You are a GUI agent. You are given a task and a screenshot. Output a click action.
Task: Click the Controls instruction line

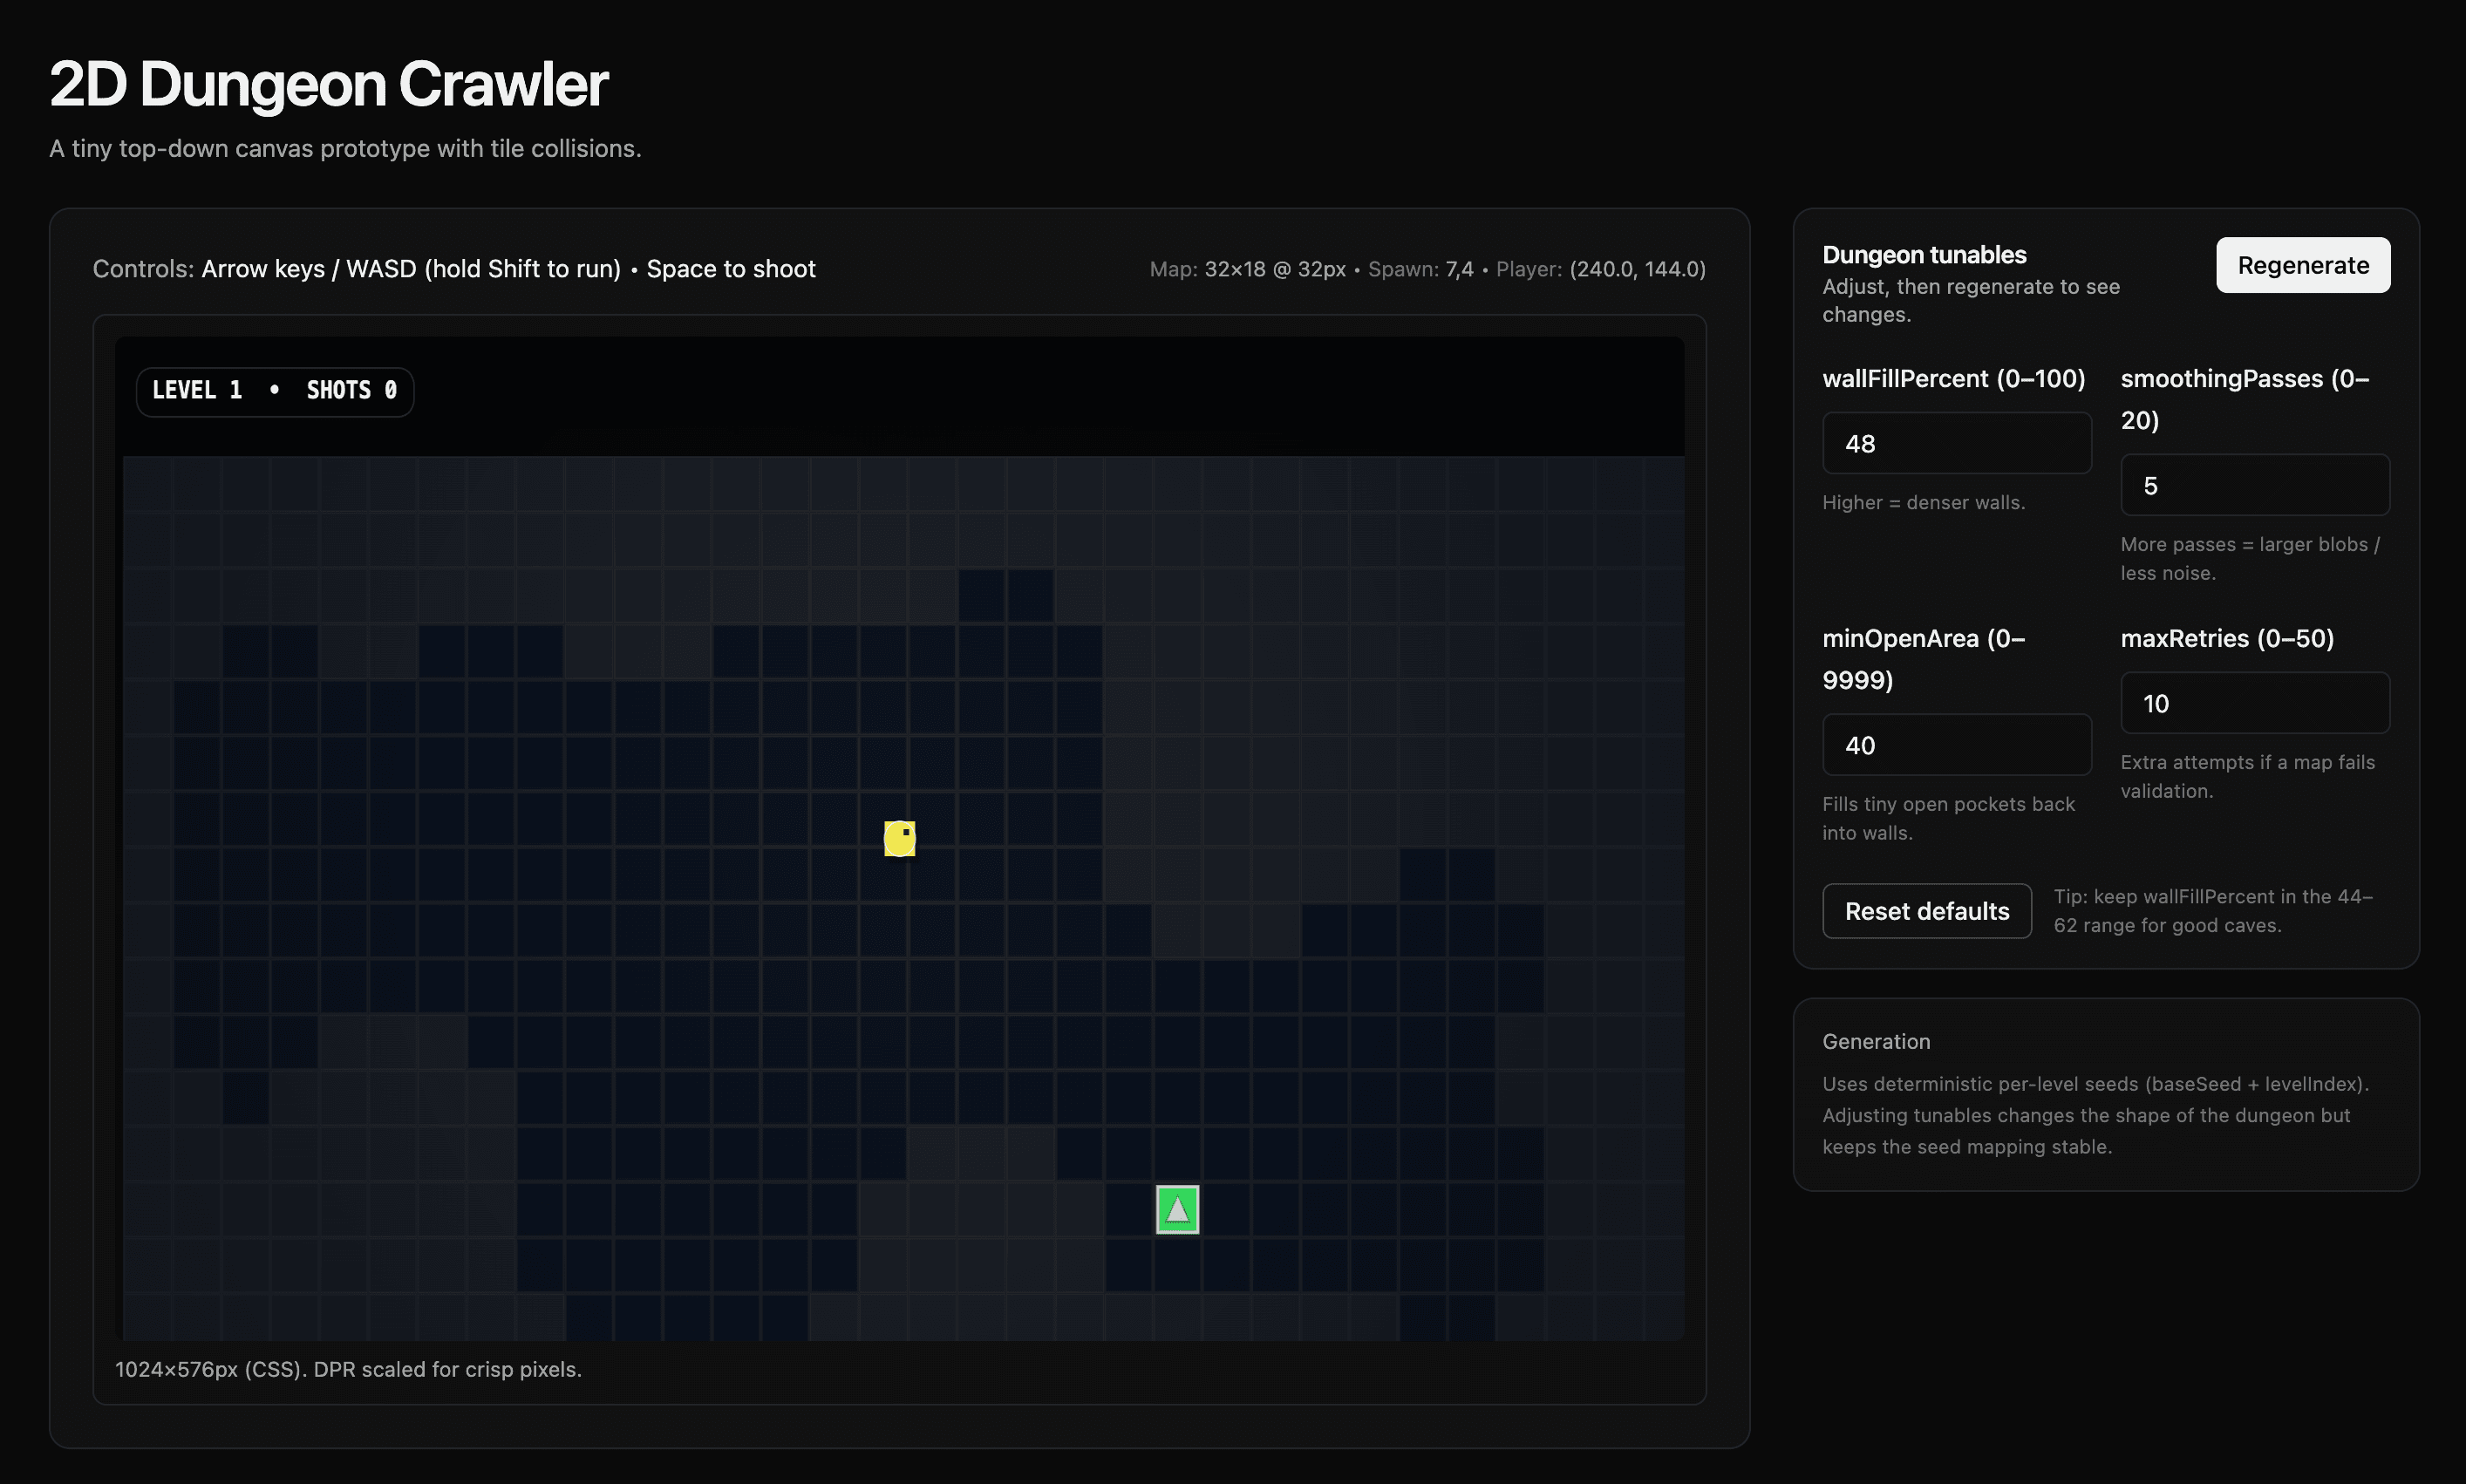point(454,268)
